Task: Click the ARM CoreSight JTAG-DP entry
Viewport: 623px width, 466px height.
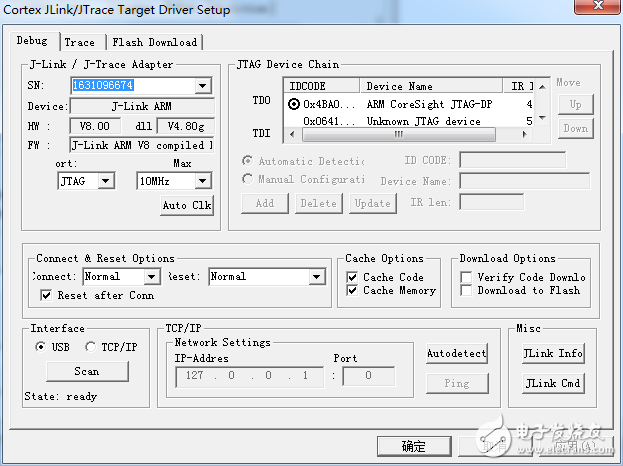Action: tap(429, 104)
